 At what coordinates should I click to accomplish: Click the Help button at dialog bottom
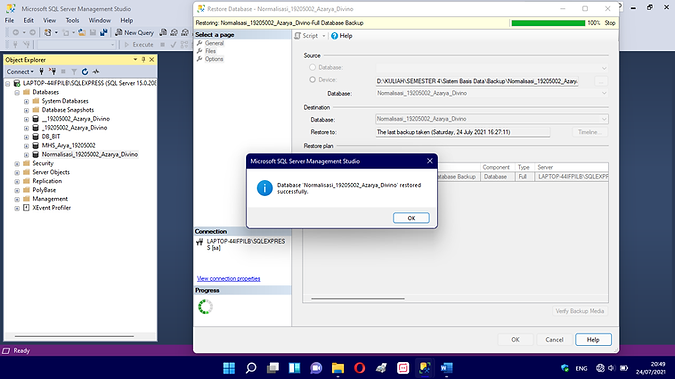(593, 340)
